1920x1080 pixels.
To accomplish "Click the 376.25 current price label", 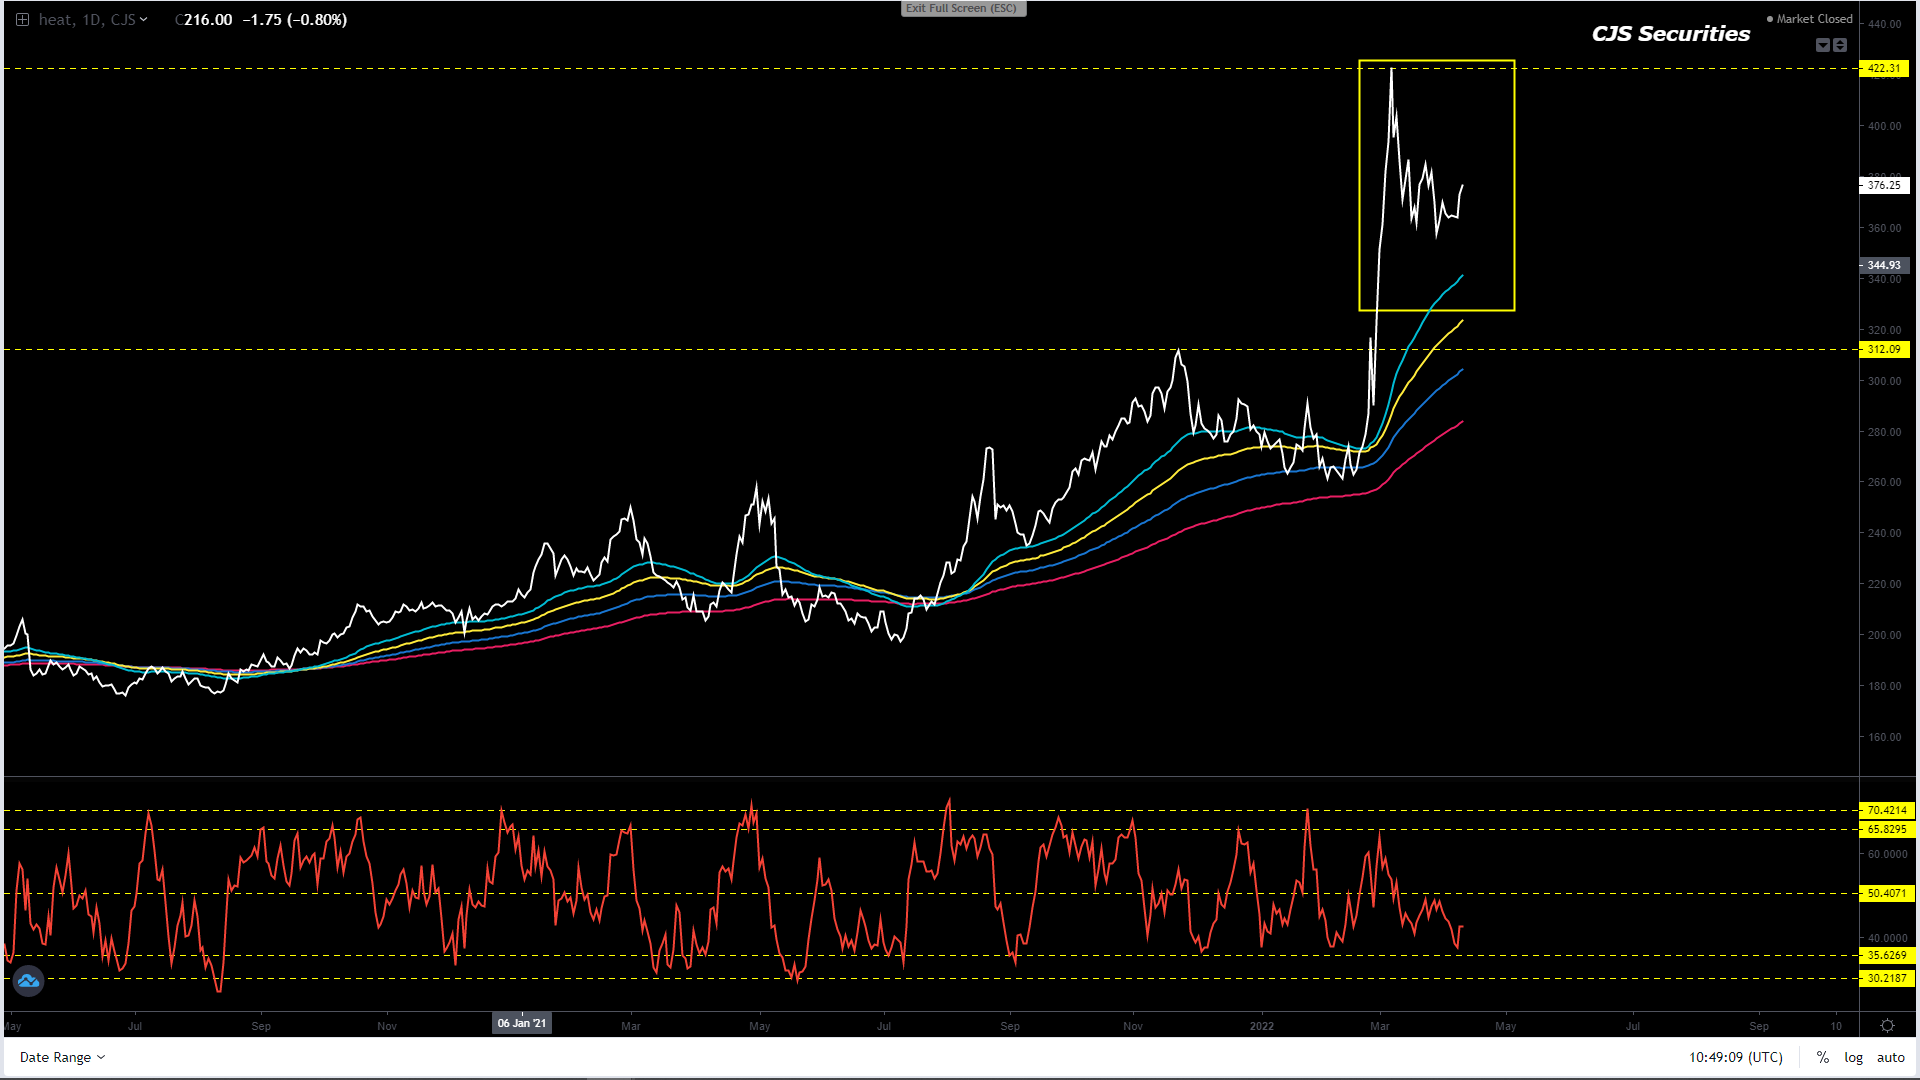I will pyautogui.click(x=1884, y=185).
